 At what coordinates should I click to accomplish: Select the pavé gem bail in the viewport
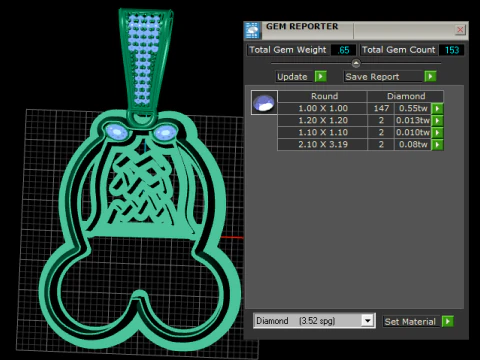(146, 60)
